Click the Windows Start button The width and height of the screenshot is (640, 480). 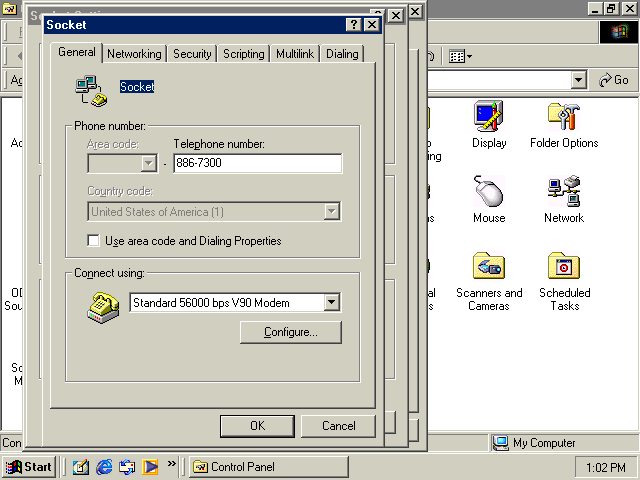point(29,467)
